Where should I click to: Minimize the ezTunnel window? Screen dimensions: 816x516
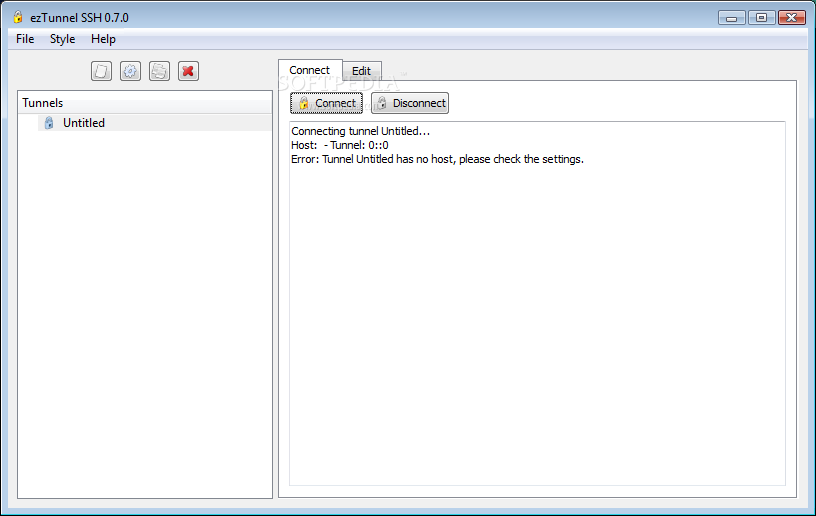pos(732,18)
